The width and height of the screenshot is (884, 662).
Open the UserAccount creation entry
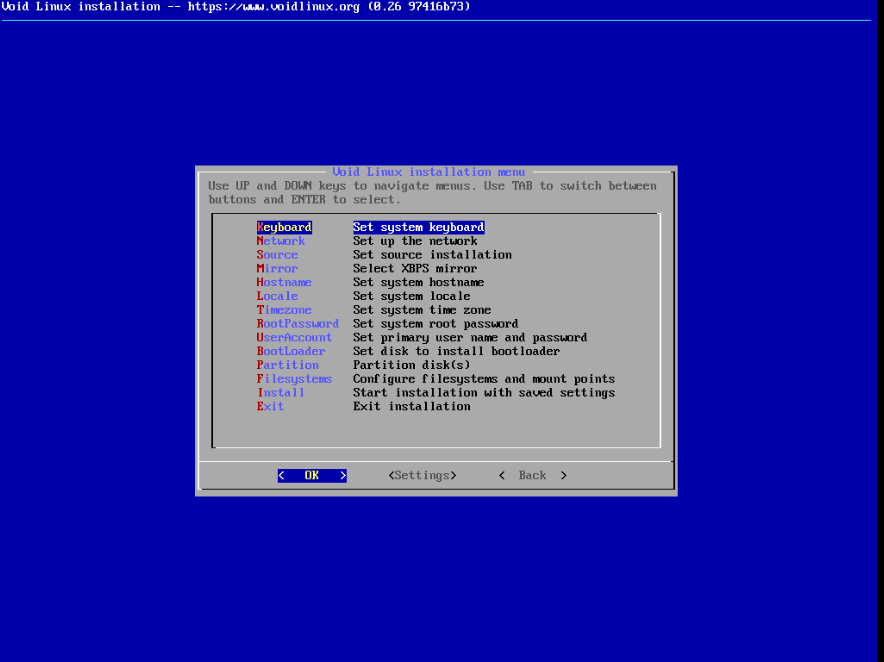(294, 337)
